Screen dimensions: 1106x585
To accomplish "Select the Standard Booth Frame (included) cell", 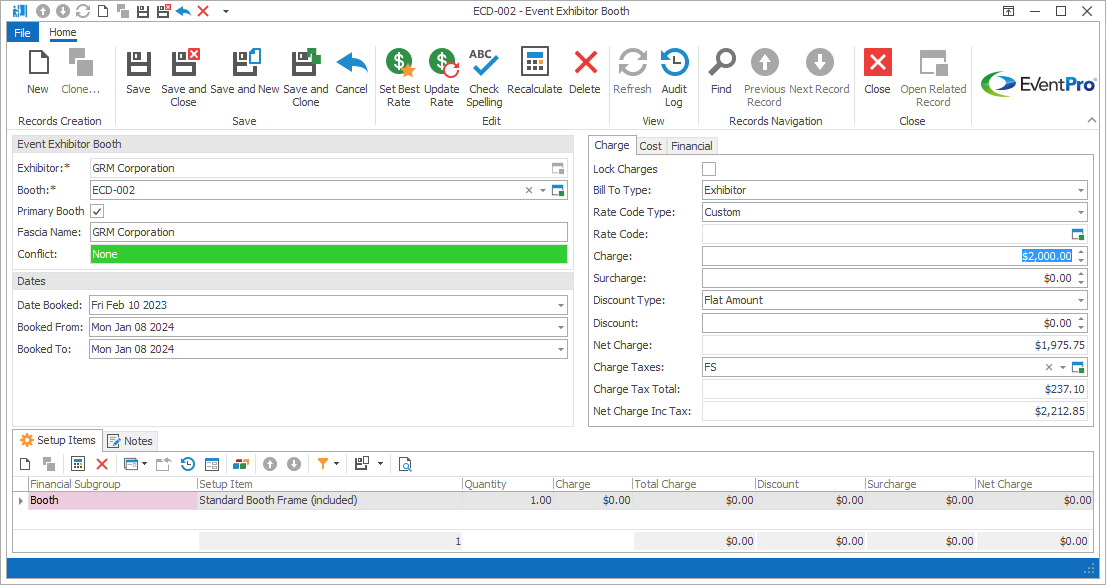I will tap(329, 500).
